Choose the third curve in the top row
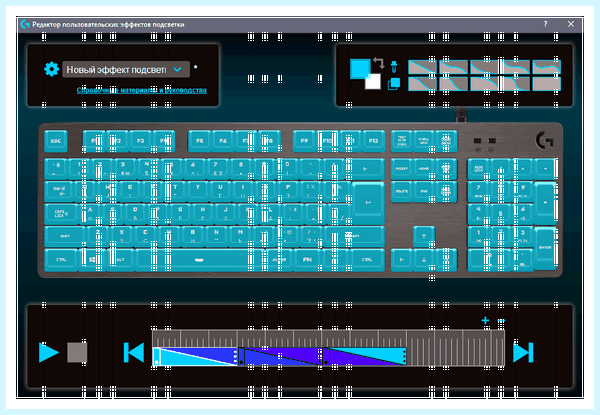 point(484,67)
